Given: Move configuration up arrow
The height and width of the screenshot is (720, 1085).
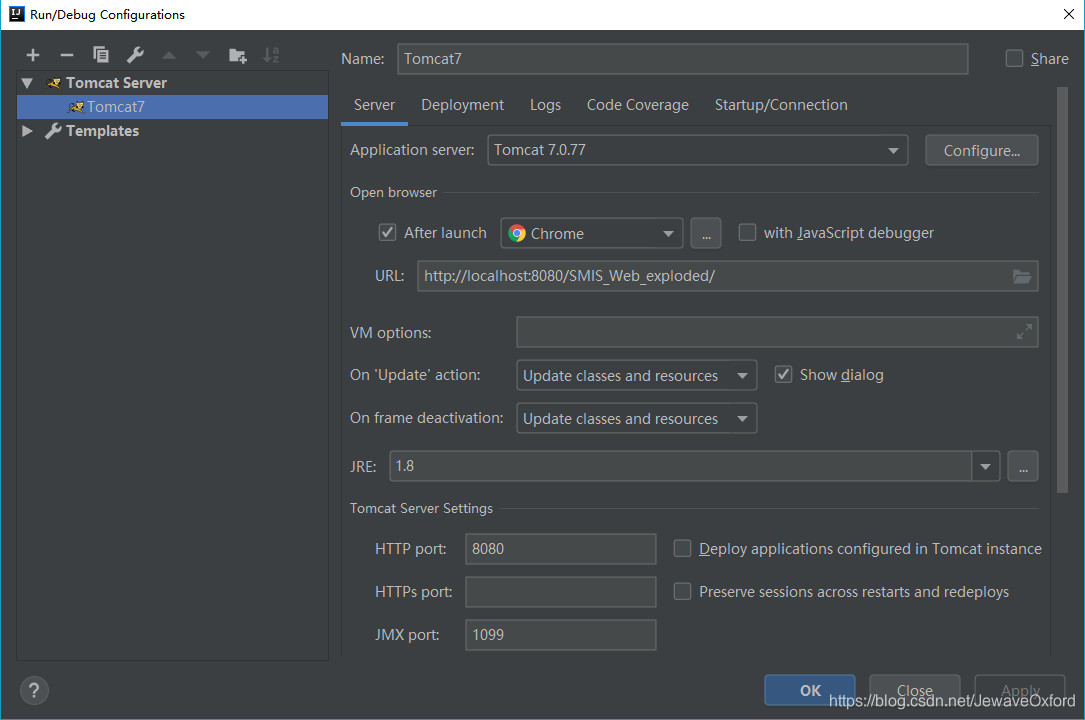Looking at the screenshot, I should point(169,55).
